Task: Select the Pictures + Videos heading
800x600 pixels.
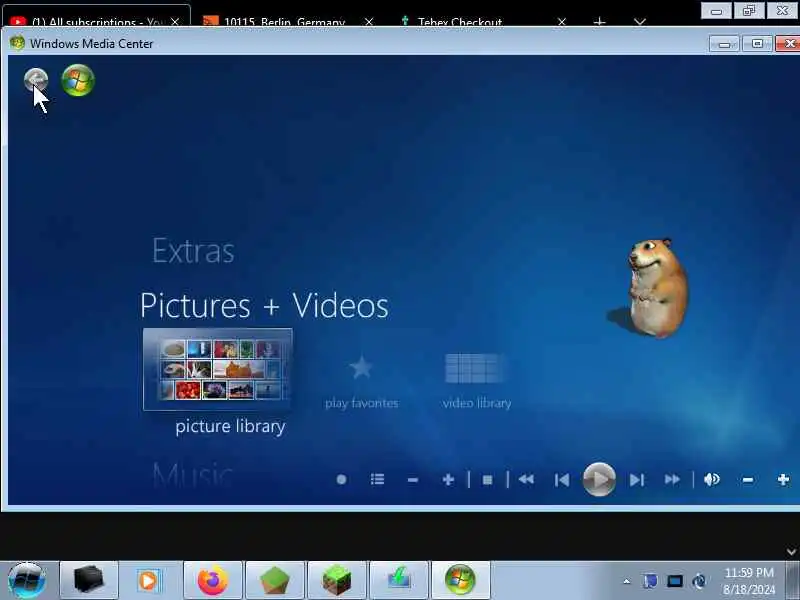Action: (264, 306)
